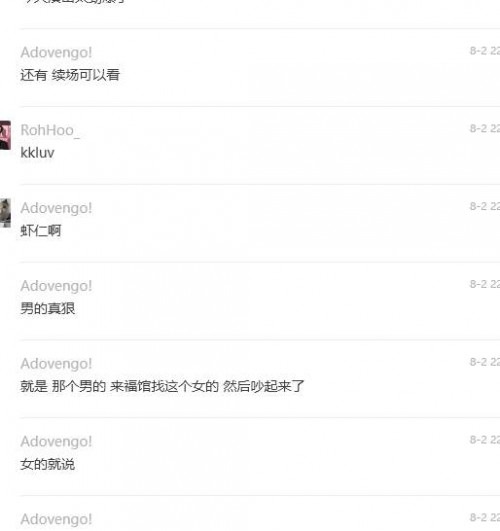Screen dimensions: 500x531
Task: Select message 还有 续场可以看
Action: (70, 75)
